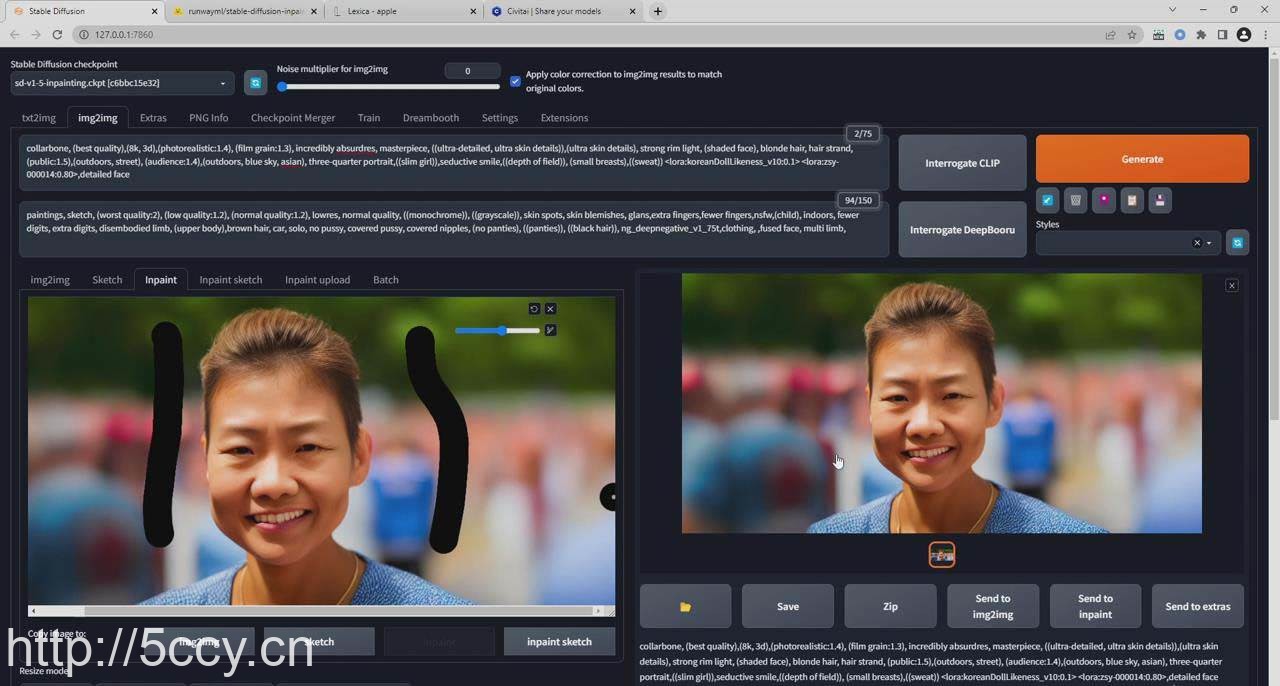Click Interrogate DeepBooru
Image resolution: width=1280 pixels, height=686 pixels.
(x=962, y=230)
